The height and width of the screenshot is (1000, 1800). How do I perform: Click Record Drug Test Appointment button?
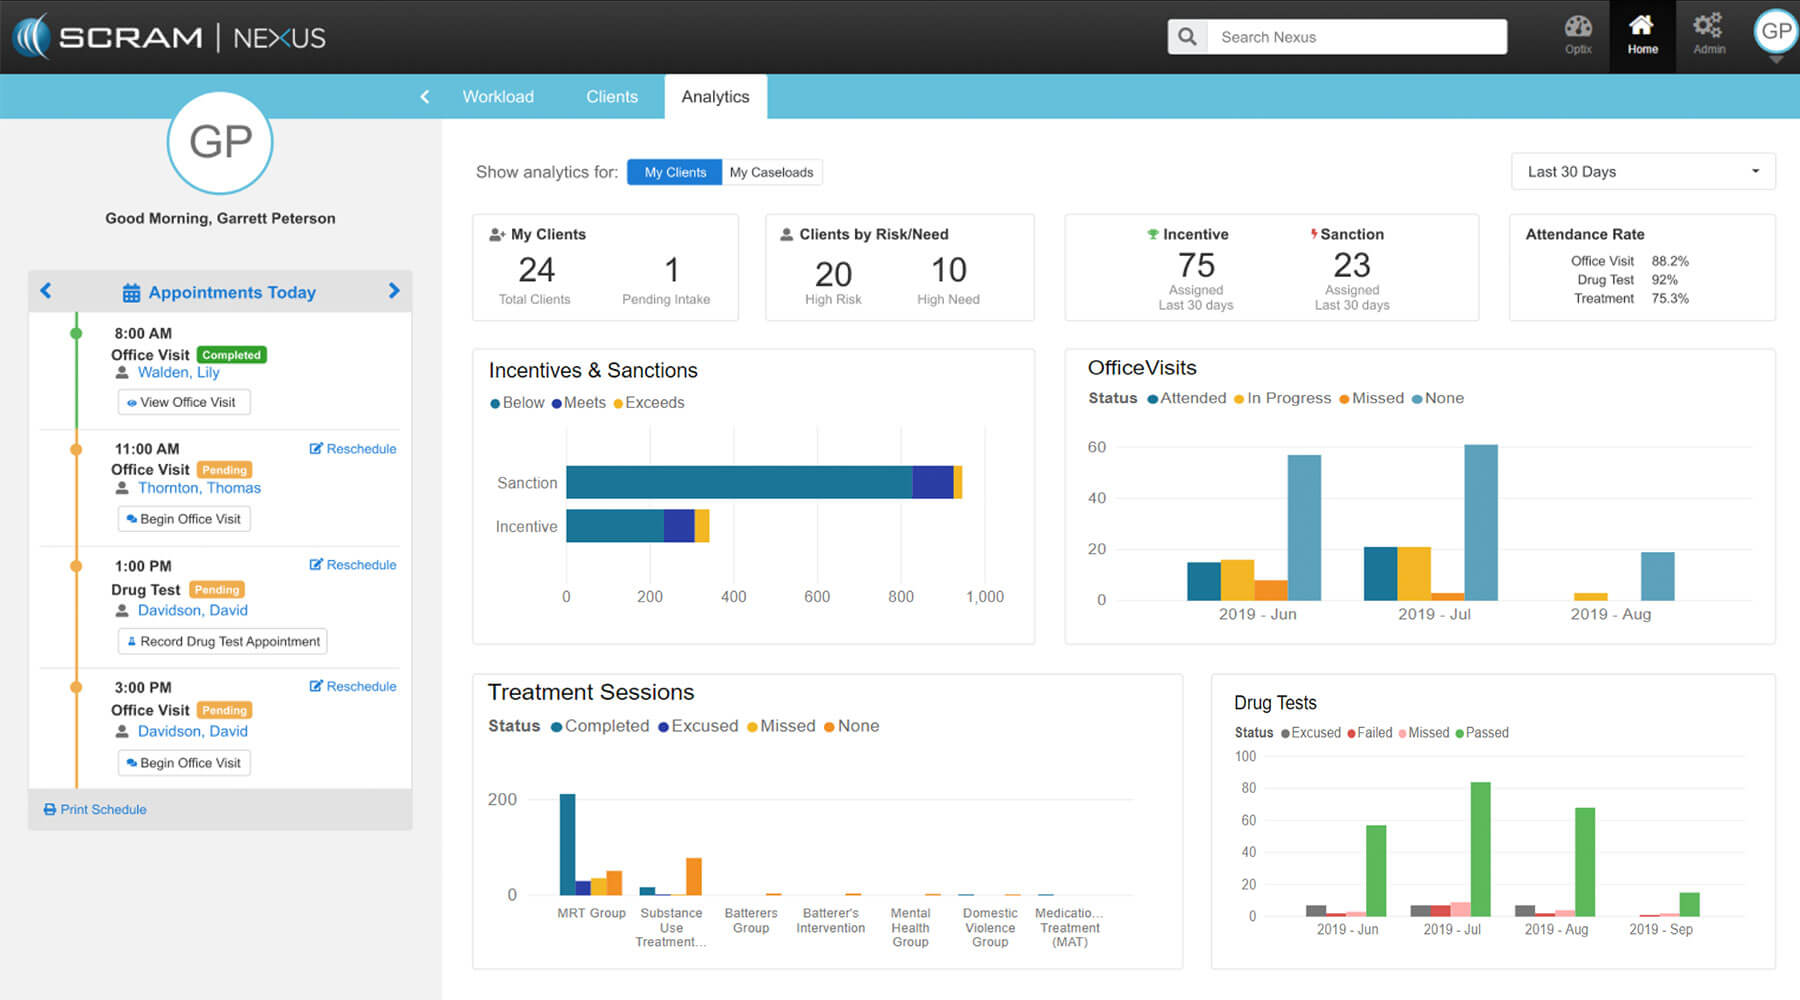[x=223, y=641]
